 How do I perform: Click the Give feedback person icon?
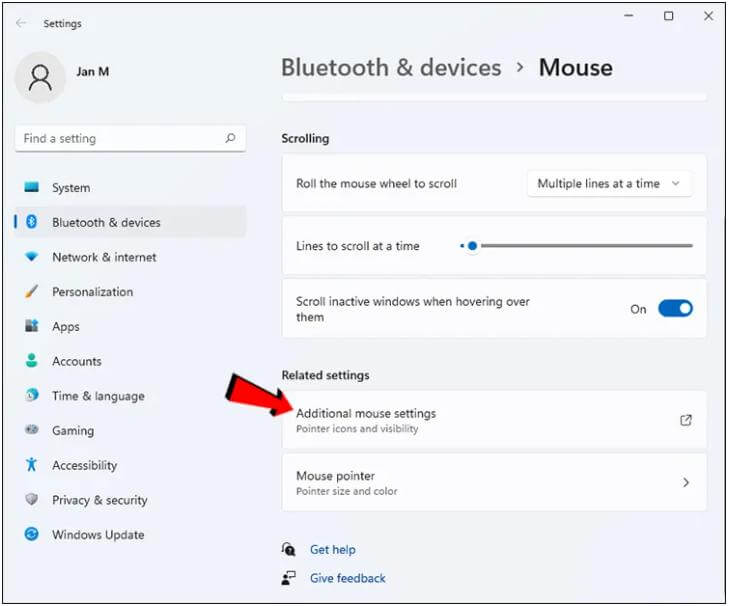click(288, 578)
